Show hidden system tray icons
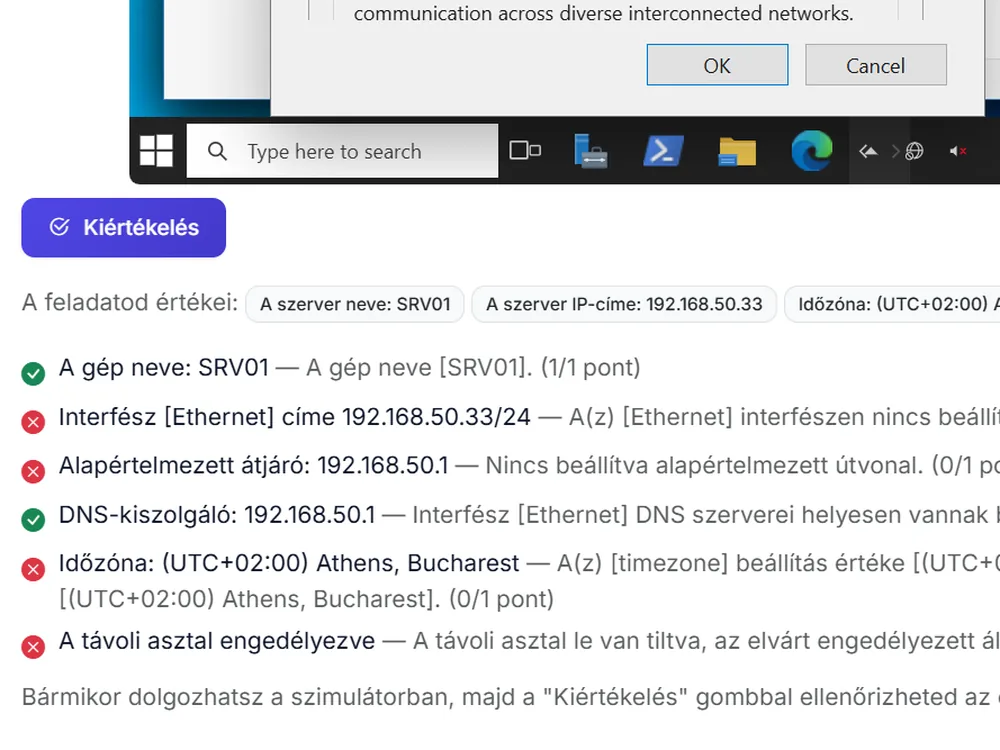This screenshot has height=750, width=1000. pyautogui.click(x=868, y=151)
